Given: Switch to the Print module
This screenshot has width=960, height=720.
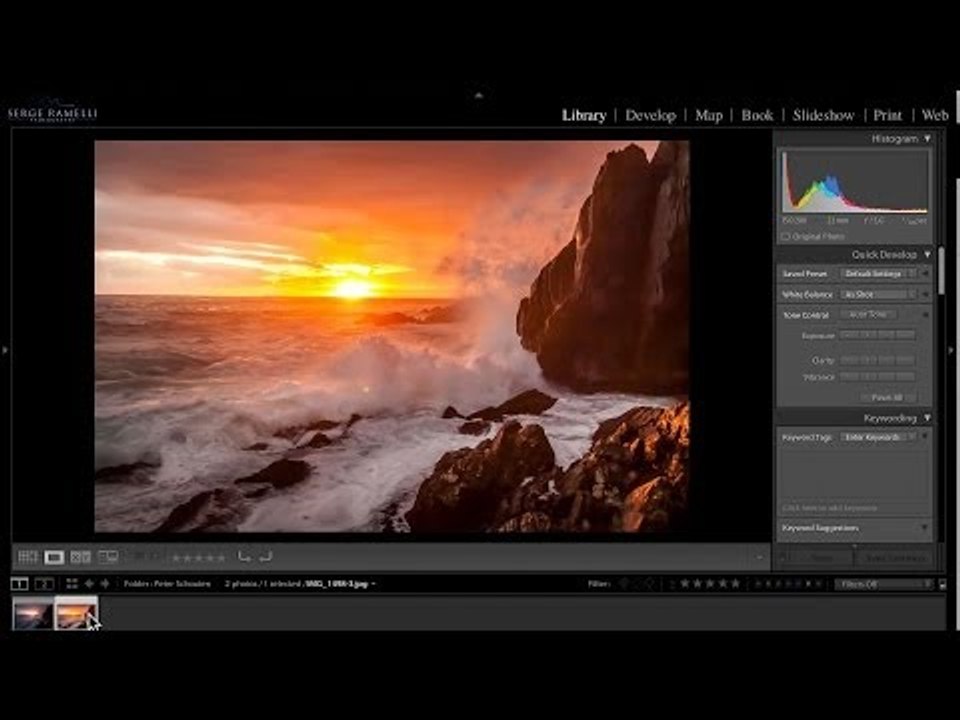Looking at the screenshot, I should [x=888, y=115].
